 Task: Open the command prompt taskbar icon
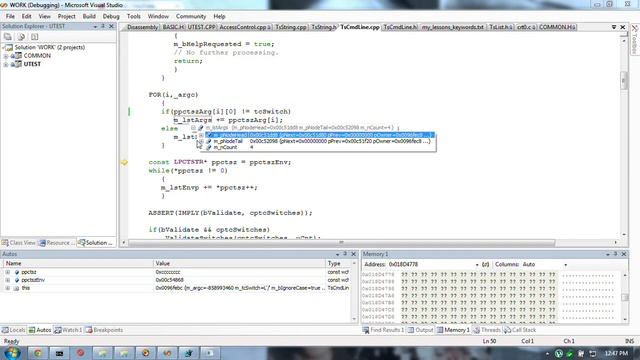(x=60, y=353)
